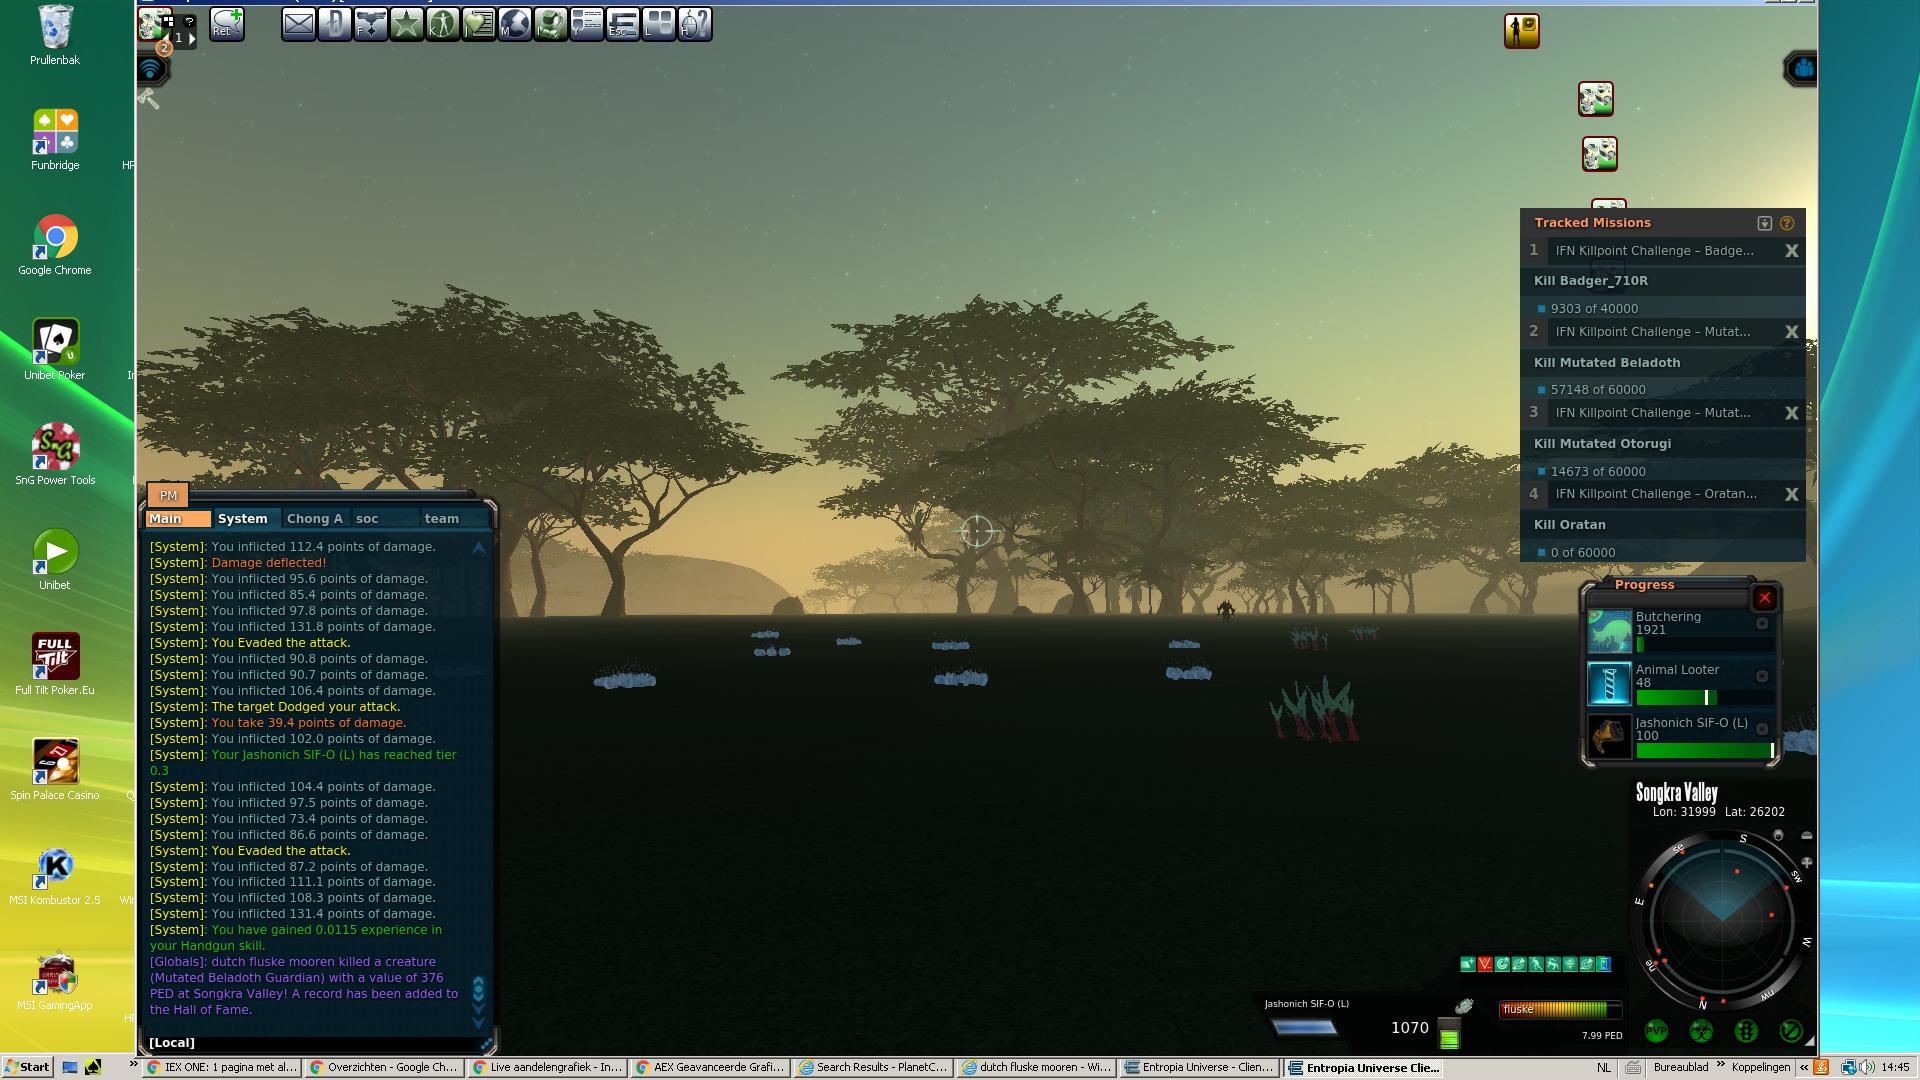Toggle tracking pin for Animal Looter progress
The height and width of the screenshot is (1080, 1920).
tap(1762, 676)
